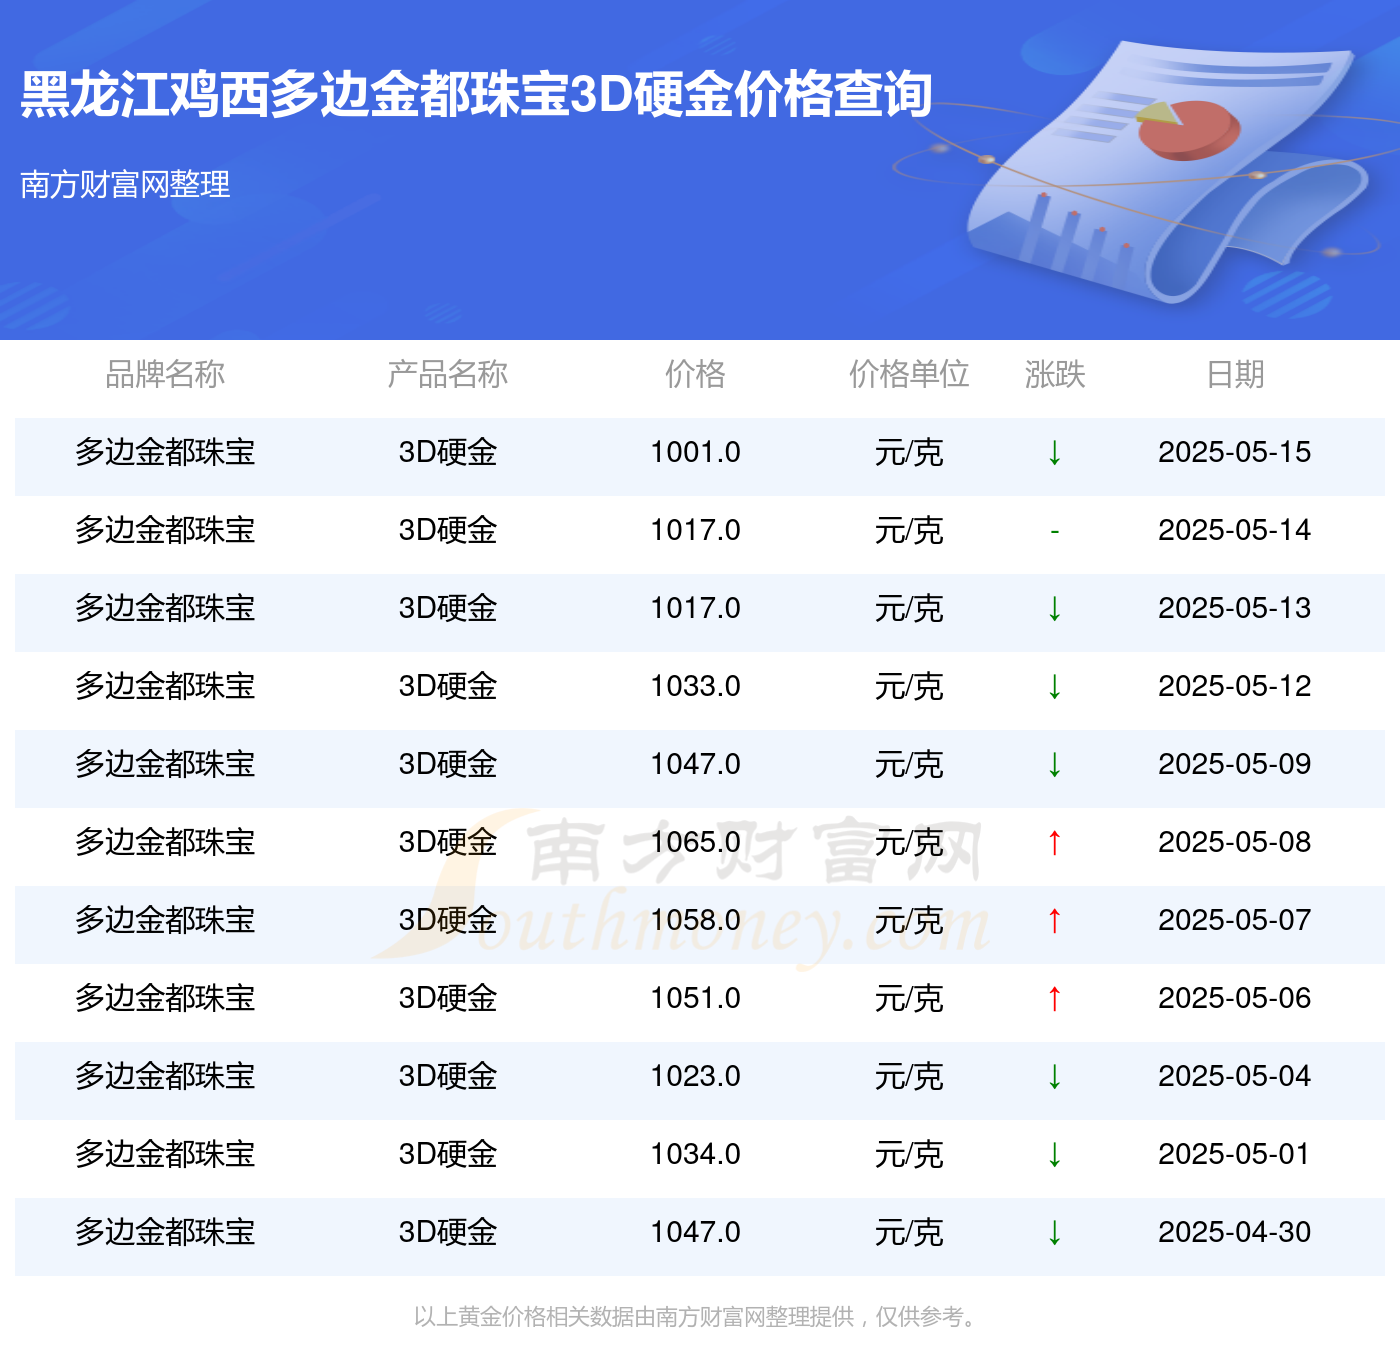Click date 2025-05-08
Image resolution: width=1400 pixels, height=1362 pixels.
tap(1234, 842)
